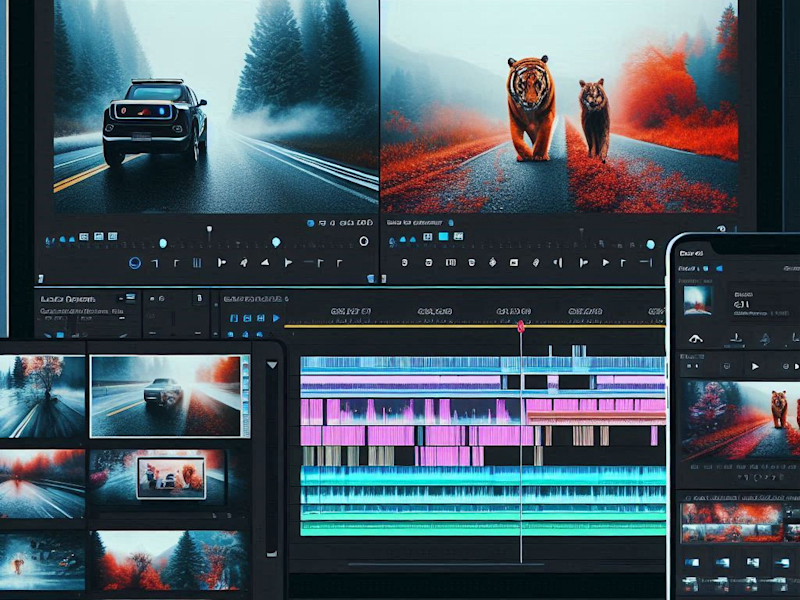Screen dimensions: 800x600
Task: Click the white ring icon ending the car viewer scrub bar
Action: point(364,241)
